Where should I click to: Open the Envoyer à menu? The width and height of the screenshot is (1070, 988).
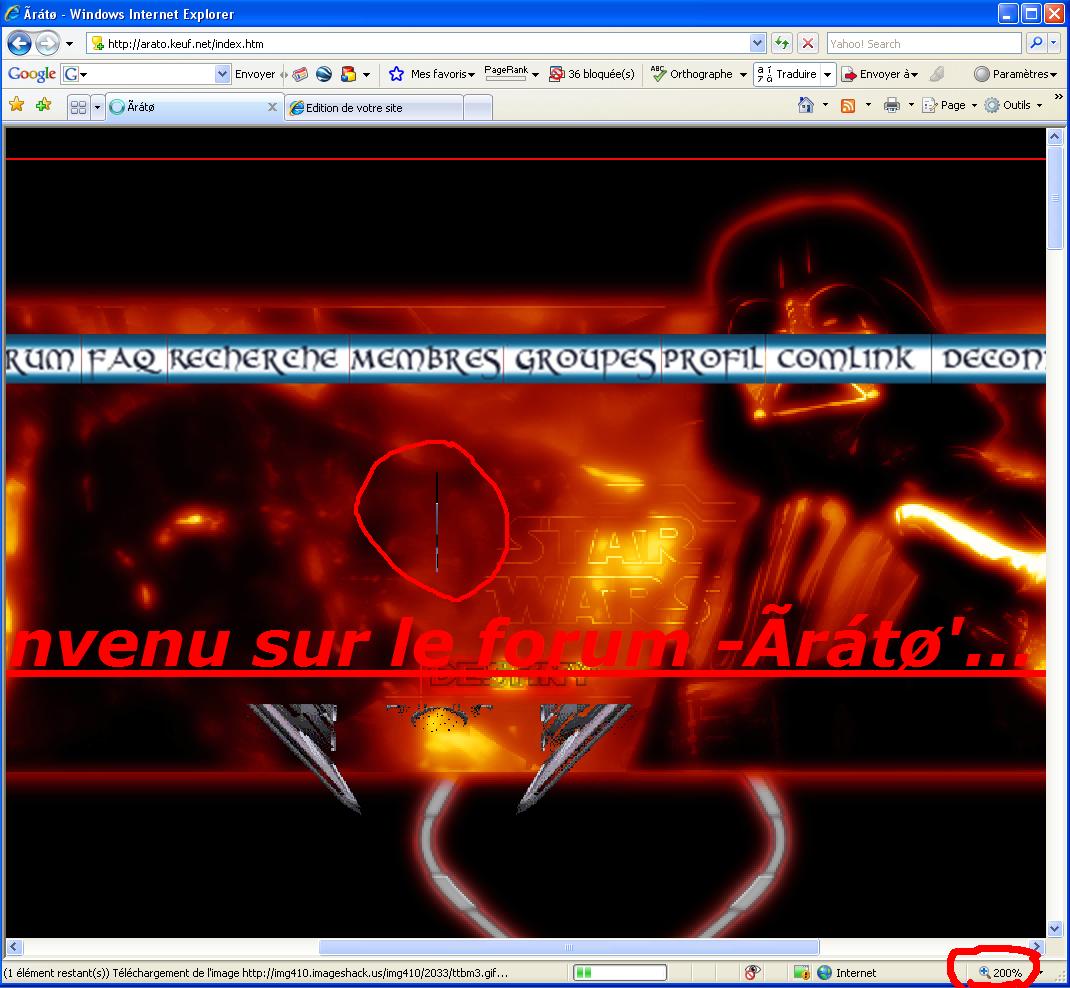click(x=880, y=74)
